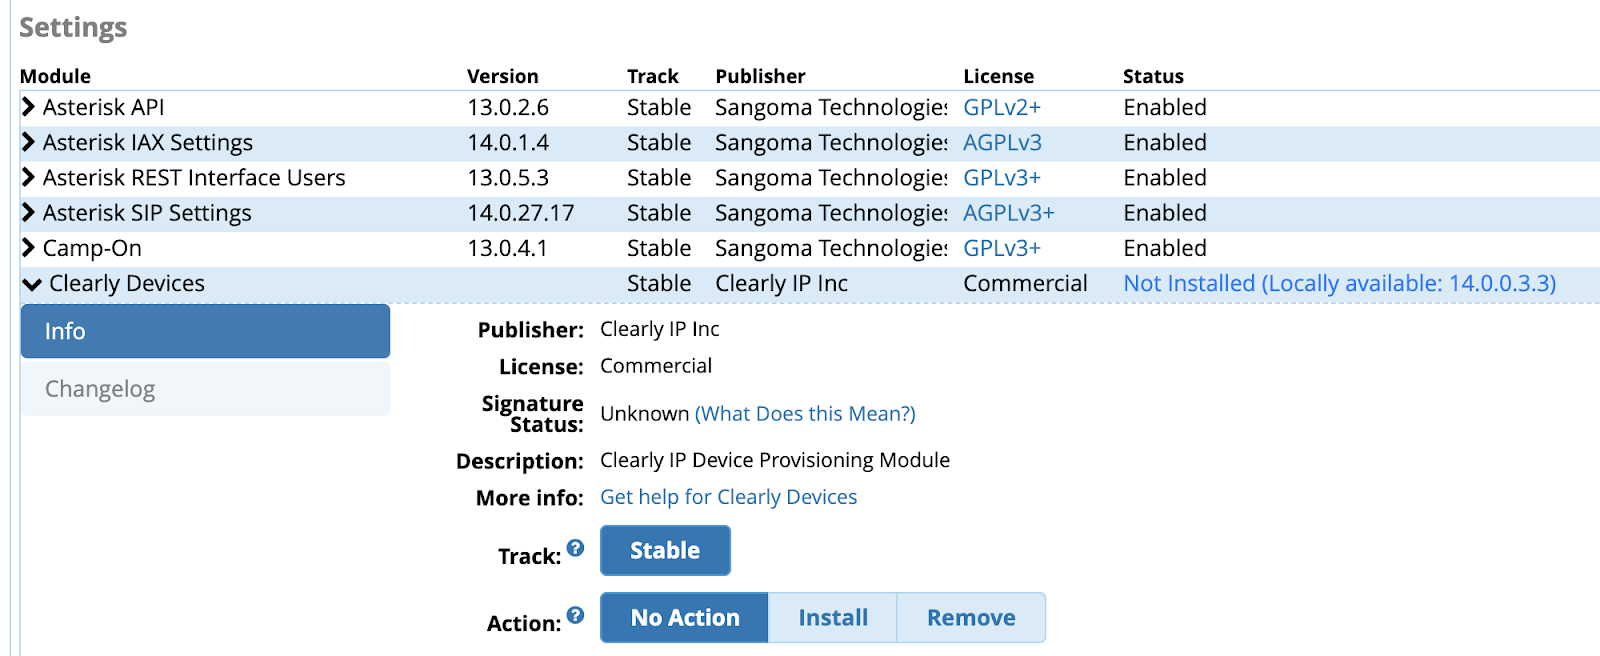Click the Track help question-mark icon
Viewport: 1600px width, 656px height.
pyautogui.click(x=575, y=547)
